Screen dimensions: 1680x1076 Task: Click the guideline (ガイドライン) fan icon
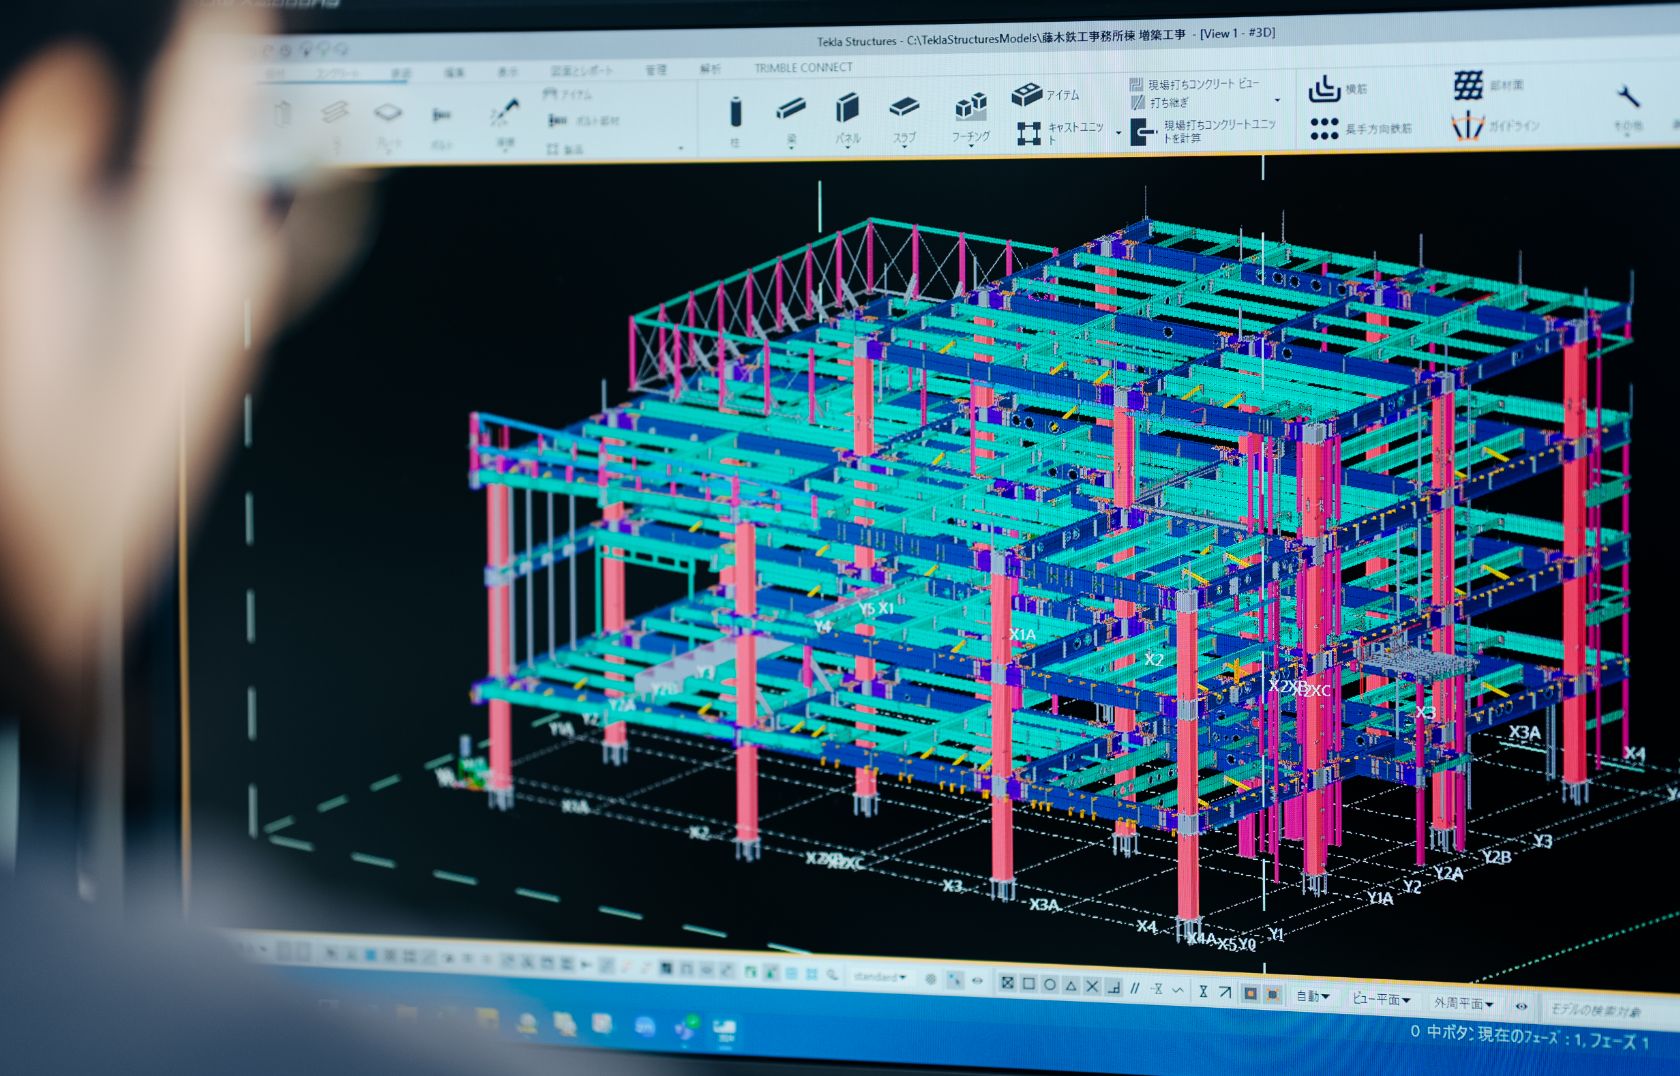(x=1467, y=127)
